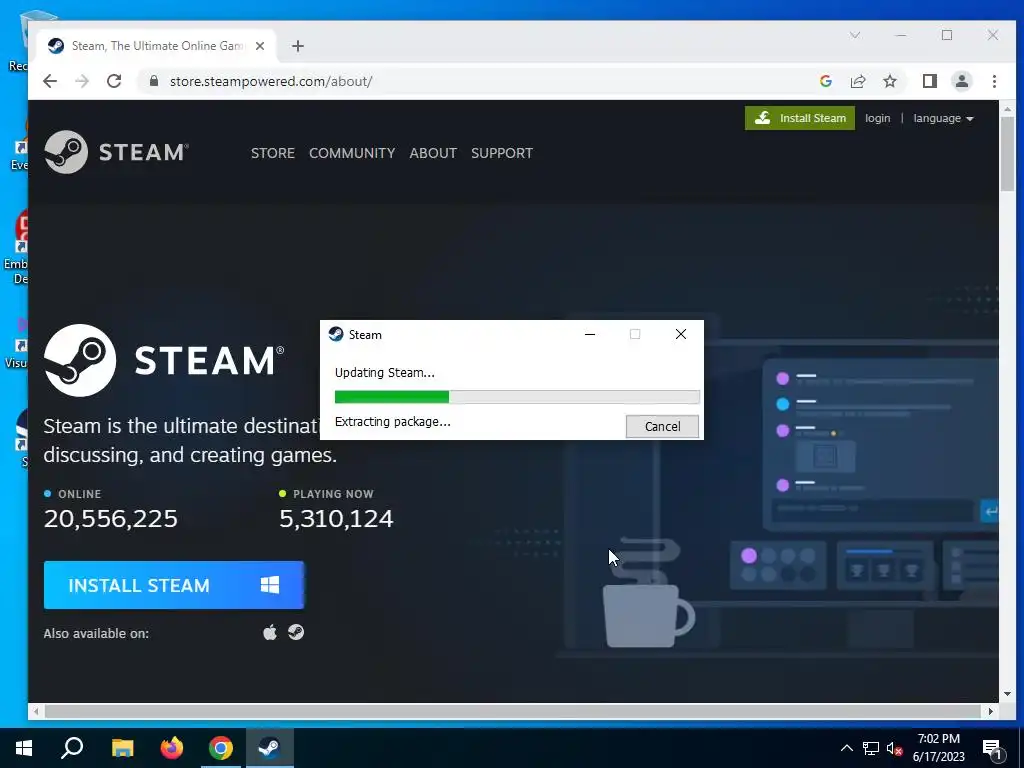Screen dimensions: 1024x768
Task: Open Windows taskbar search
Action: (72, 748)
